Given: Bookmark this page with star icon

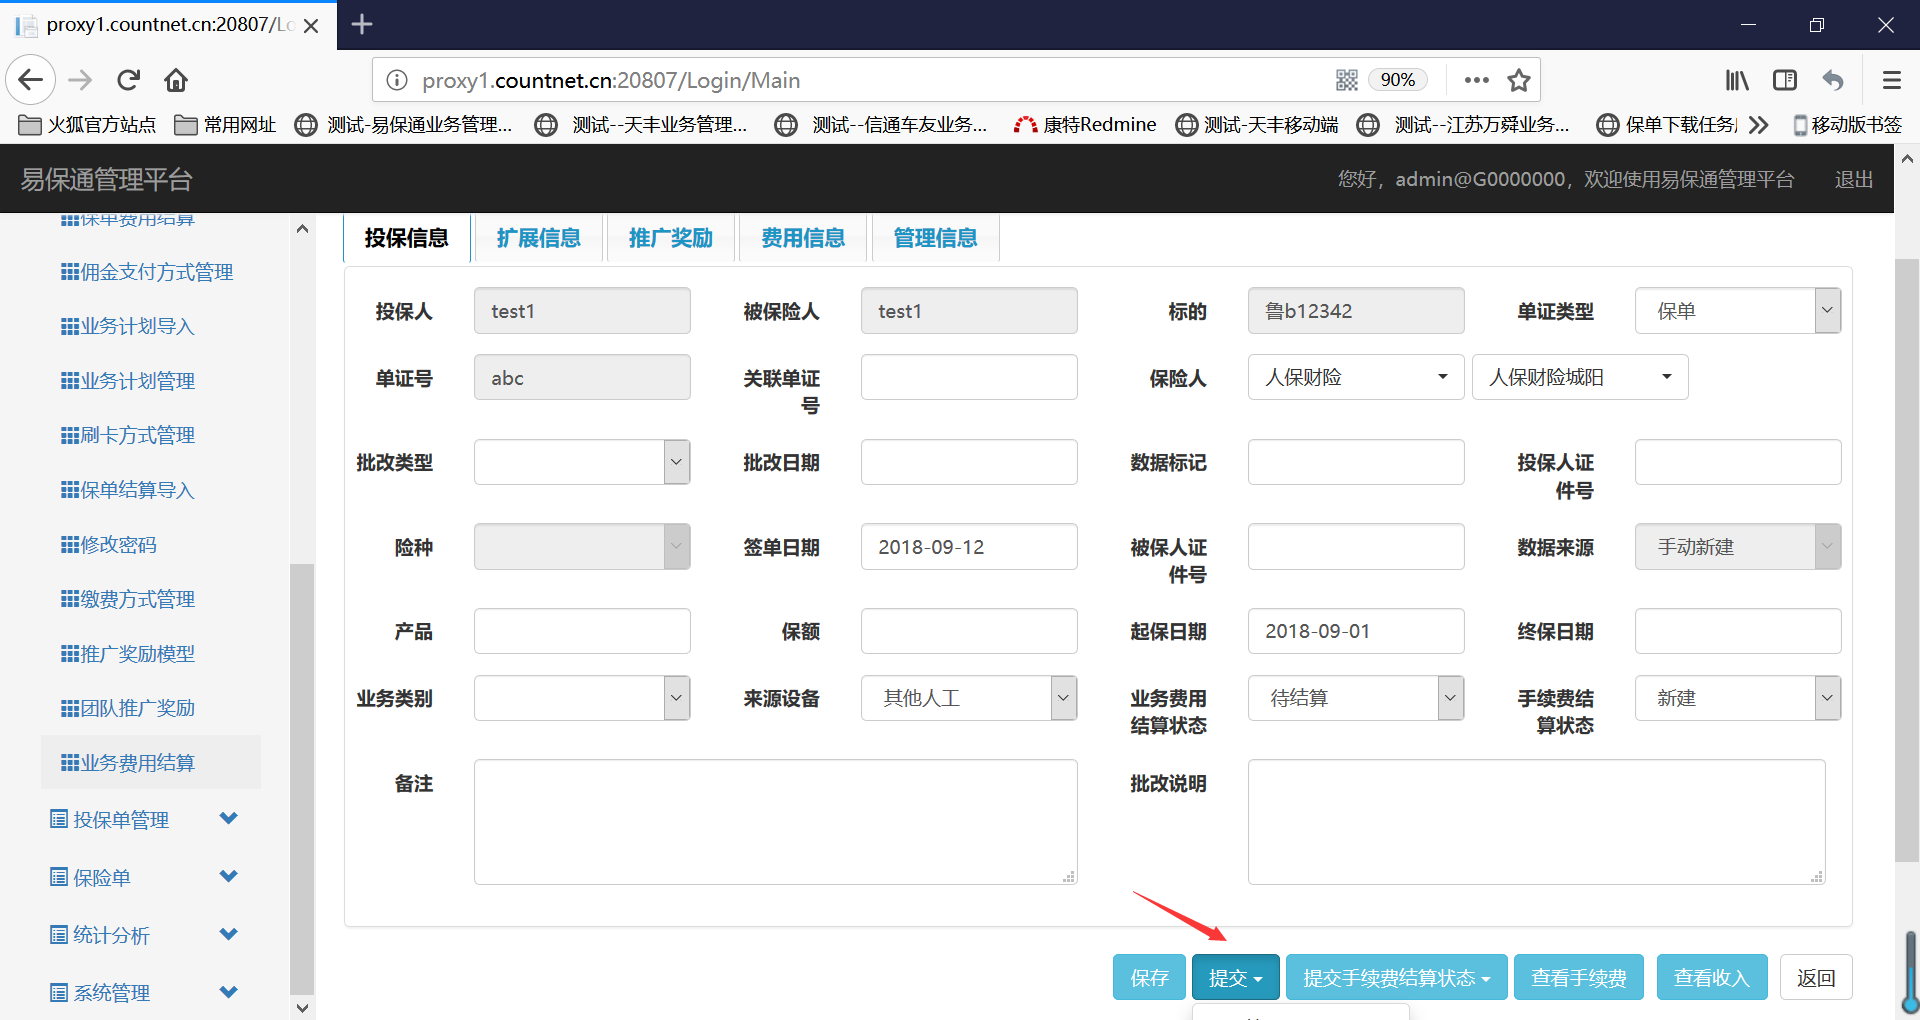Looking at the screenshot, I should (1518, 80).
